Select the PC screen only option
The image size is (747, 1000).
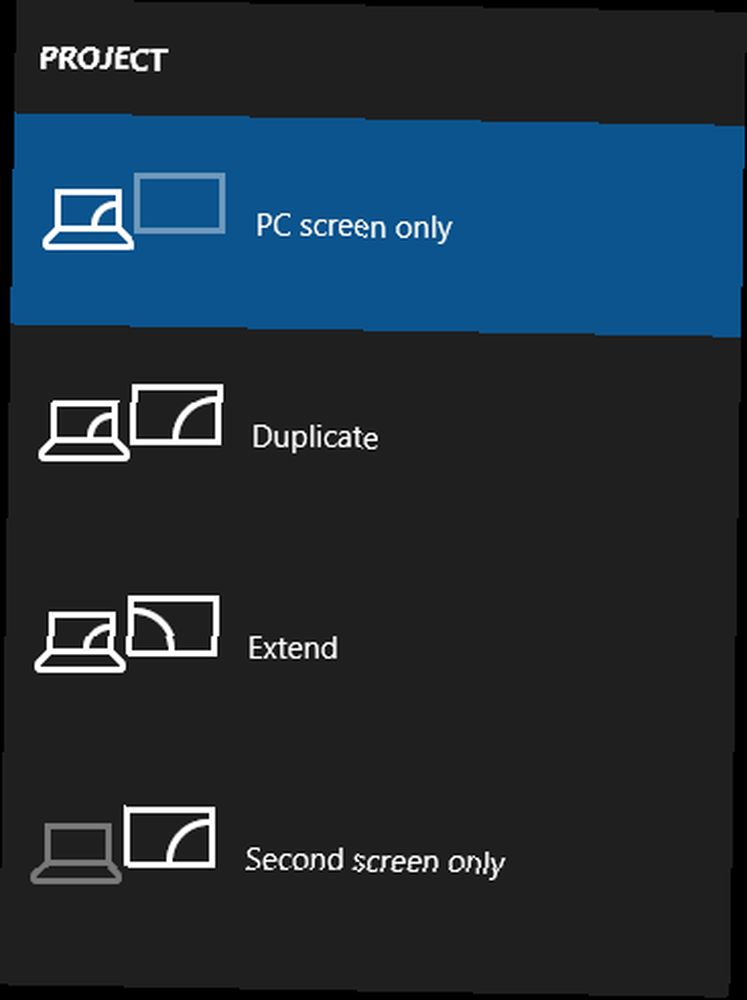pyautogui.click(x=376, y=224)
